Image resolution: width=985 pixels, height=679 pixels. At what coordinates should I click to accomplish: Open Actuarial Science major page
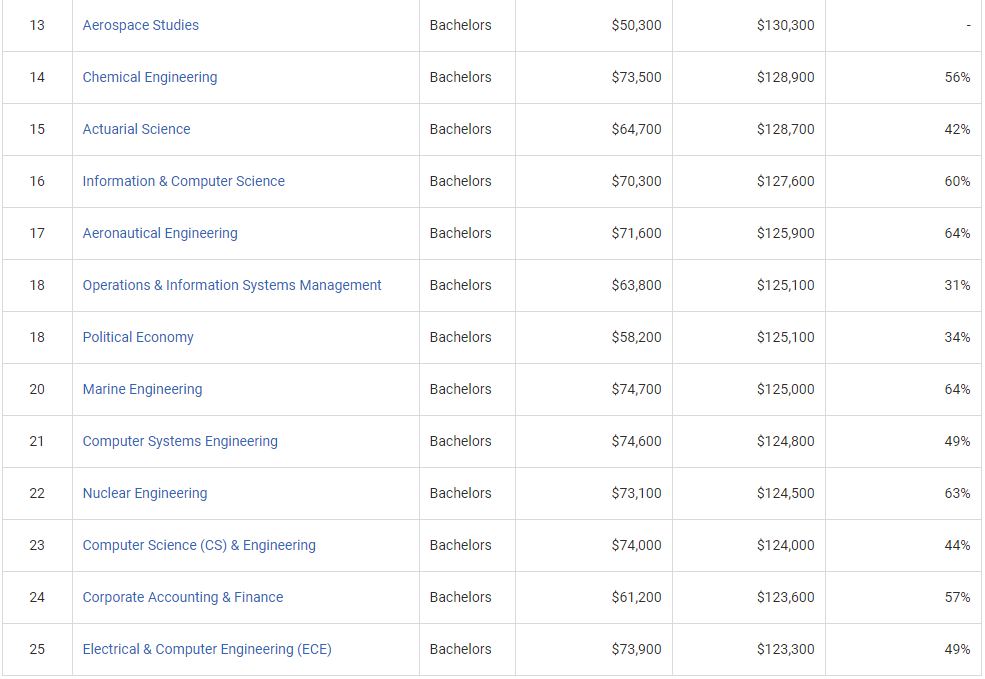pyautogui.click(x=136, y=129)
